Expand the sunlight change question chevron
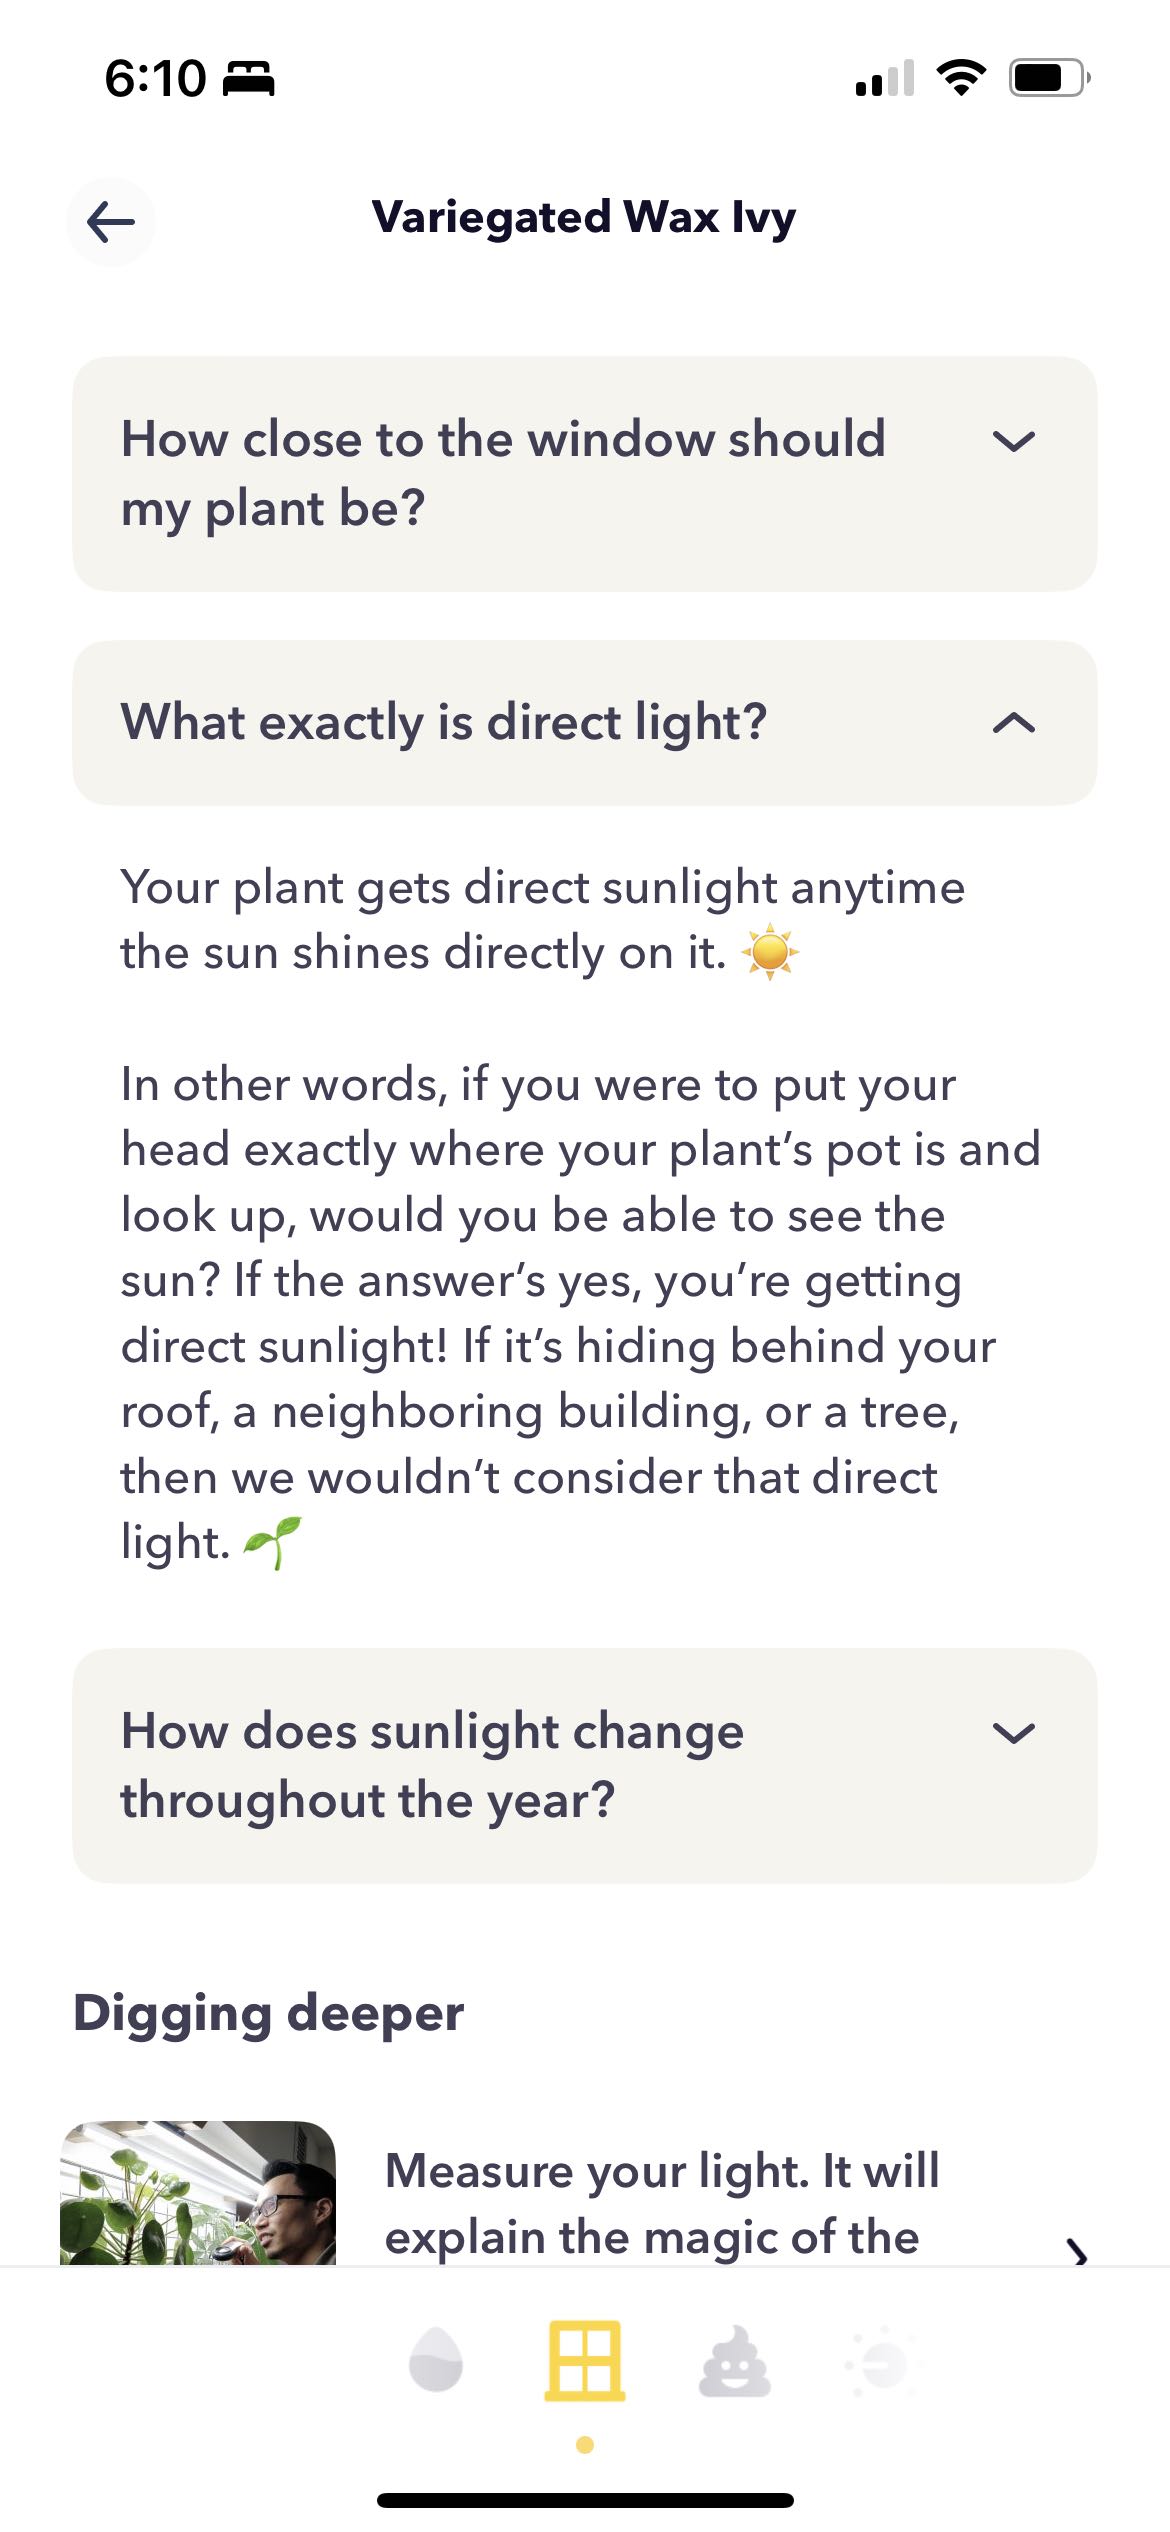This screenshot has width=1170, height=2532. click(1014, 1733)
